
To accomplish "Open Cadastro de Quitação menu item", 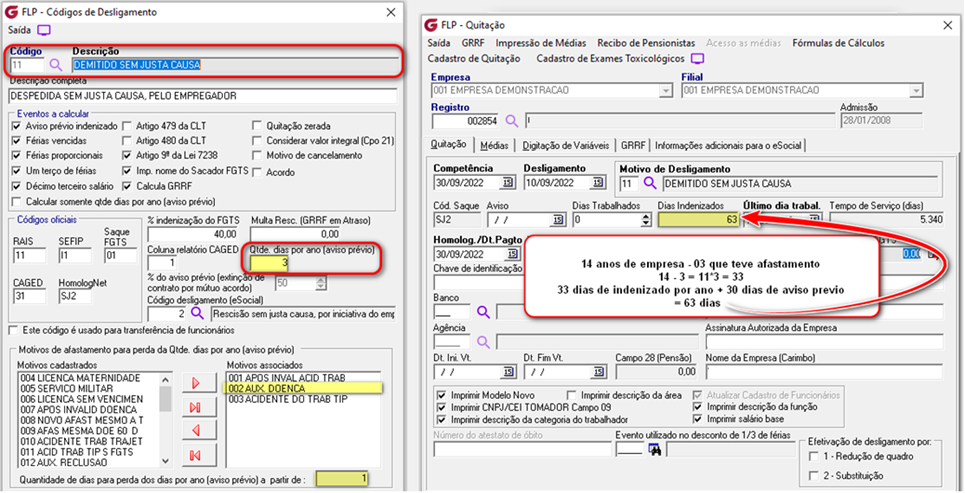I will 474,58.
